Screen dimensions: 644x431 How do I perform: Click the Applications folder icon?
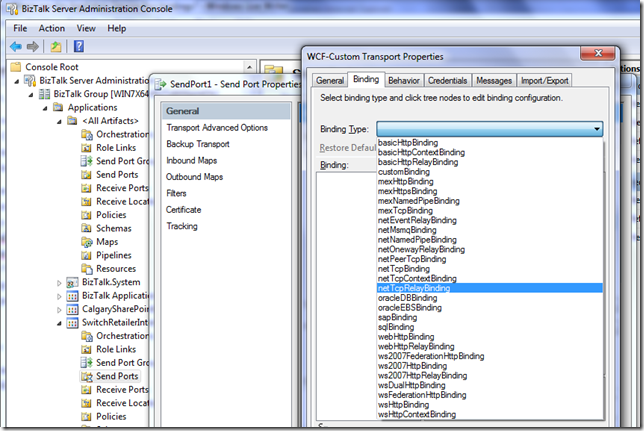58,107
